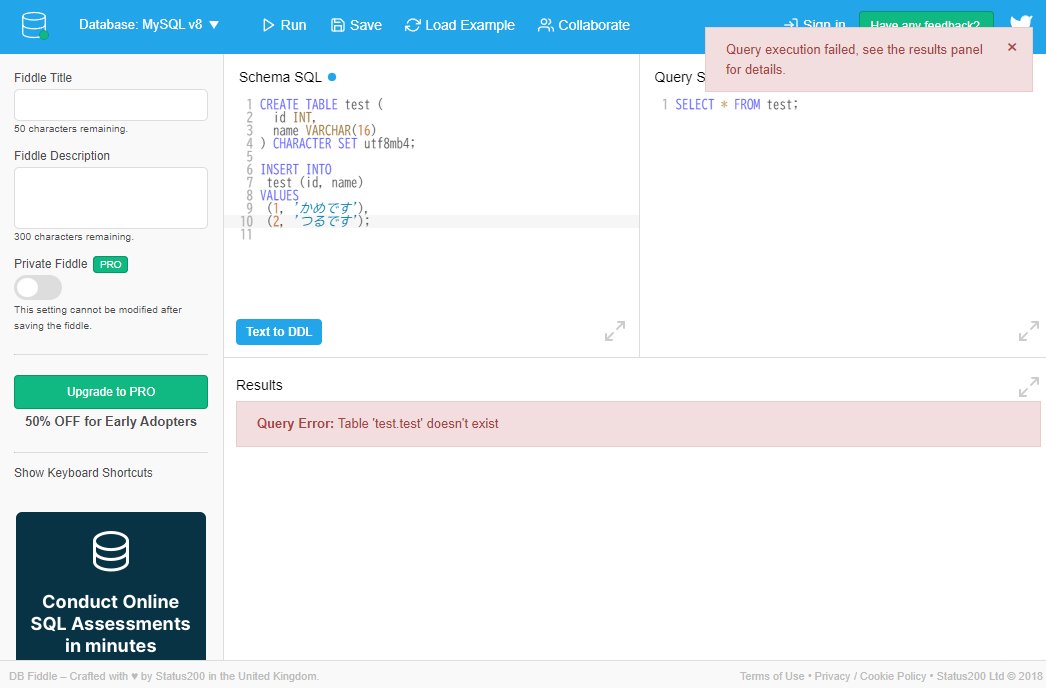Show Keyboard Shortcuts
Viewport: 1046px width, 688px height.
pos(83,472)
